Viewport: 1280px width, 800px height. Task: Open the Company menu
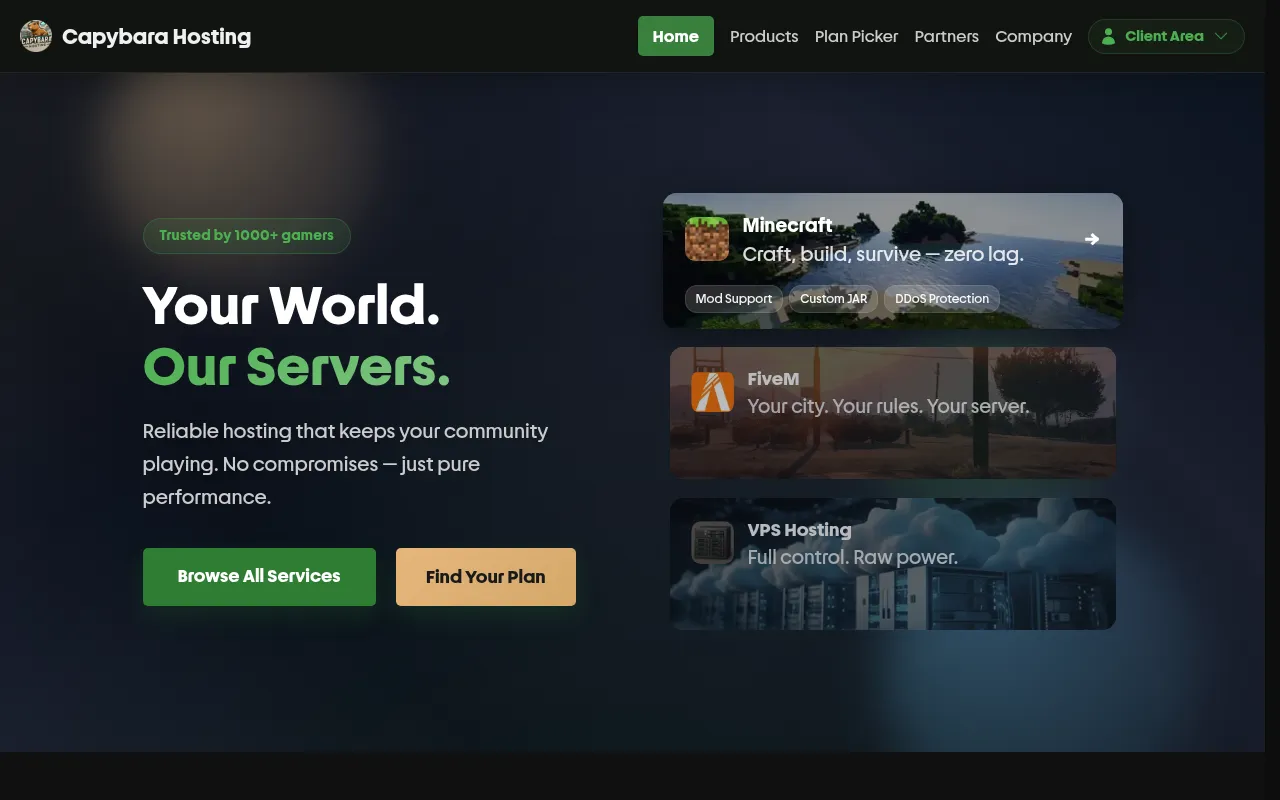pyautogui.click(x=1033, y=36)
